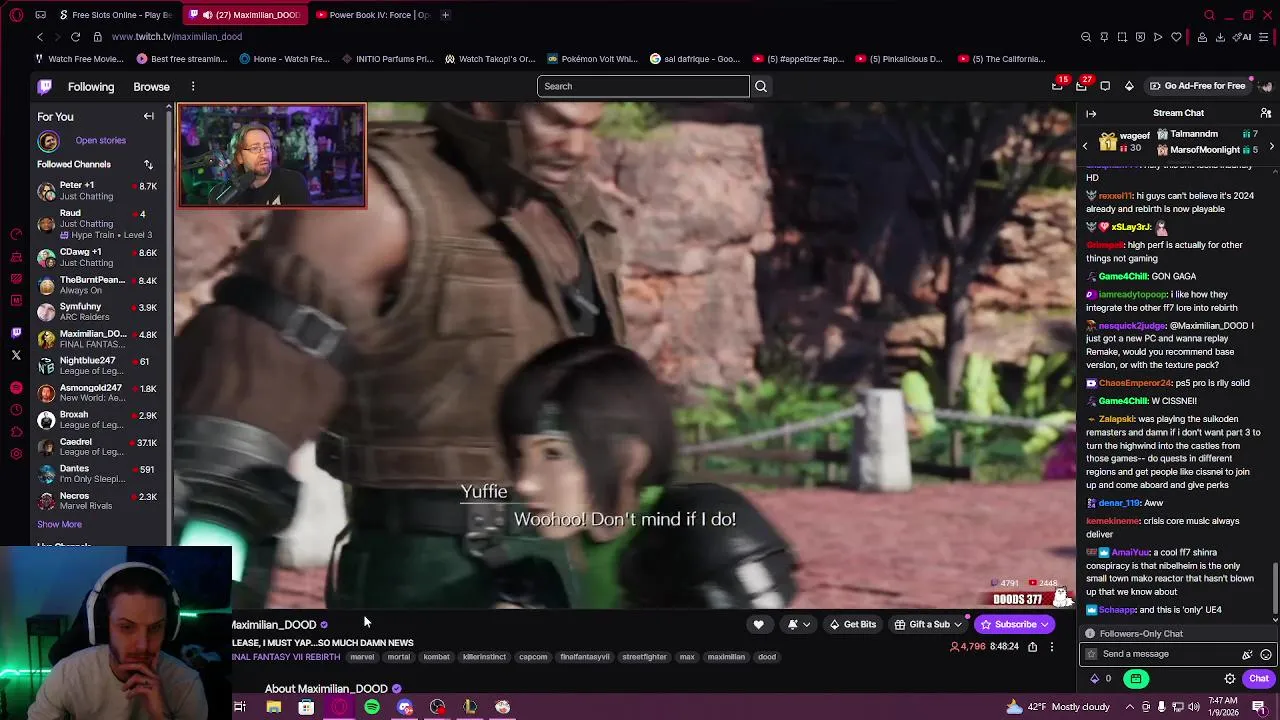This screenshot has width=1280, height=720.
Task: Click the streetfighter tag
Action: point(644,657)
